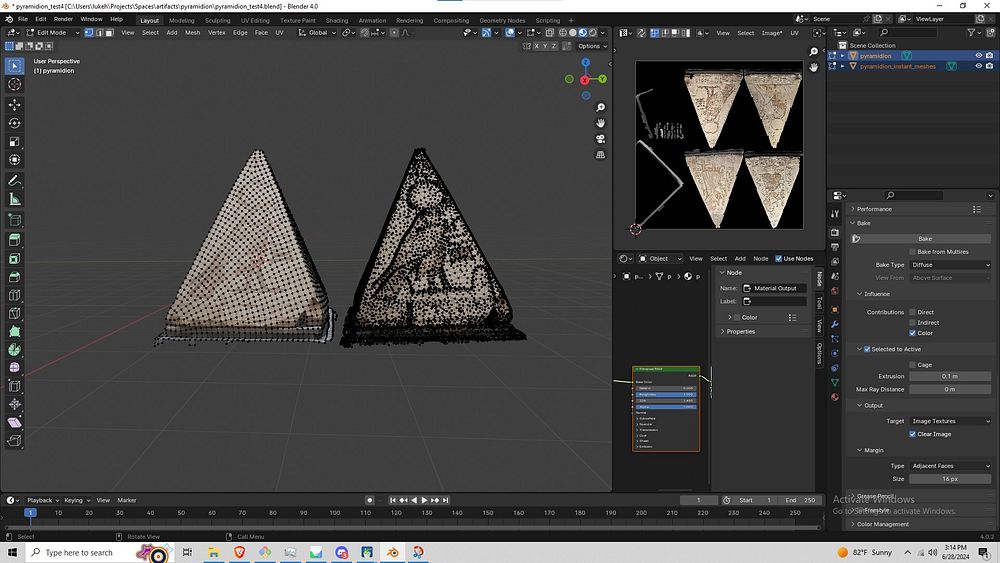Screen dimensions: 1000x563
Task: Click the image editor zoom magnifier icon
Action: 815,51
